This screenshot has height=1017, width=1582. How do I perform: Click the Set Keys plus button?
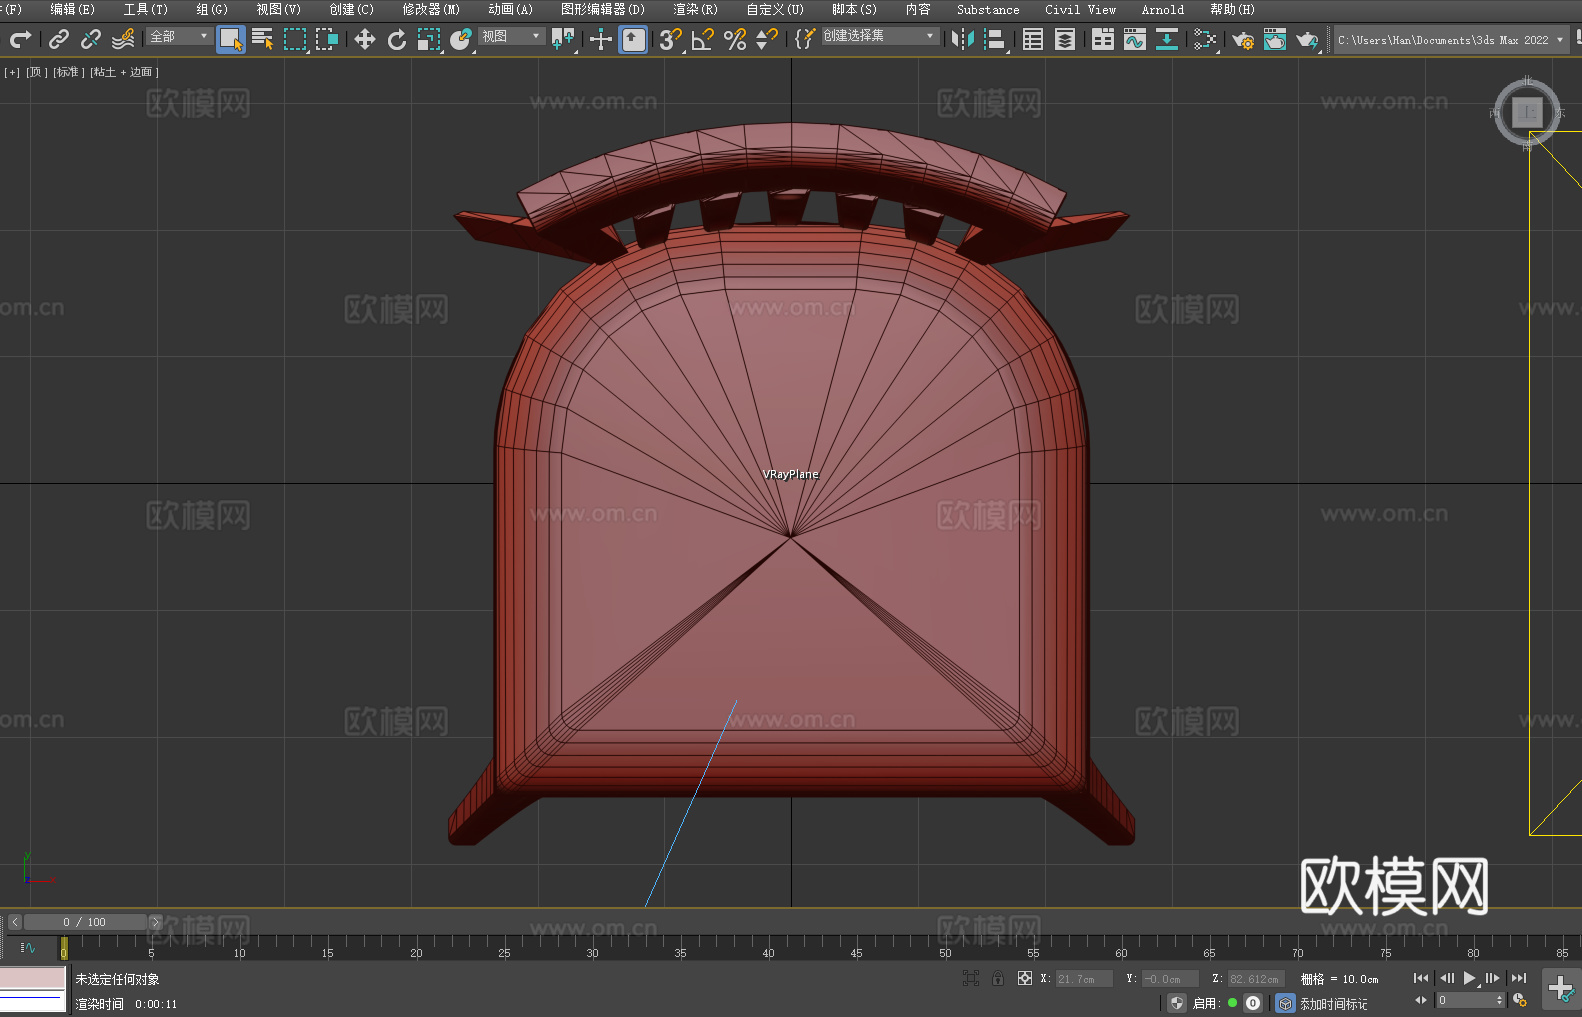[x=1560, y=988]
